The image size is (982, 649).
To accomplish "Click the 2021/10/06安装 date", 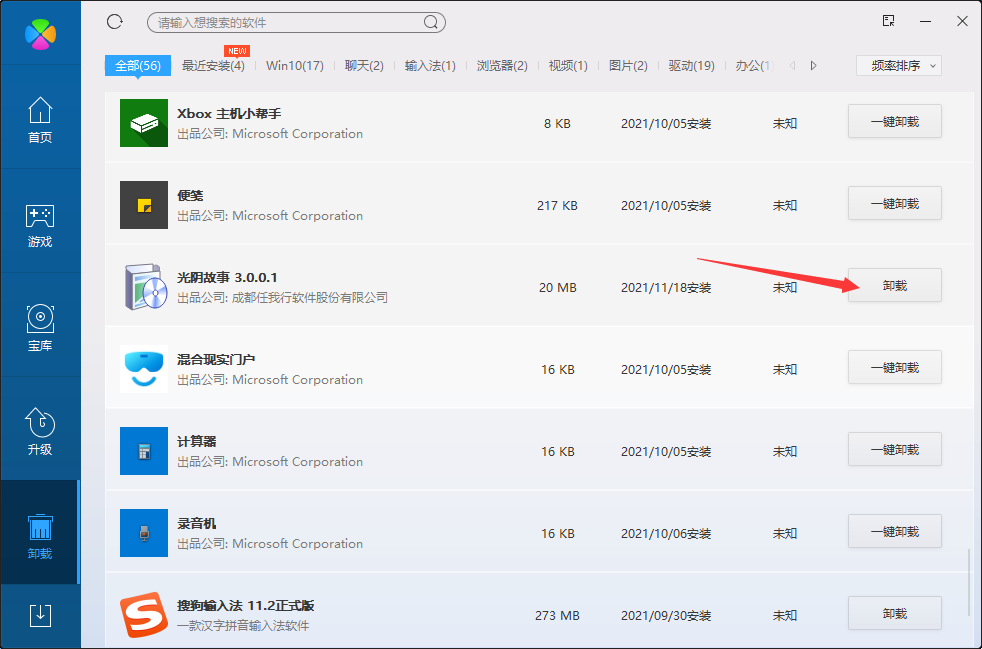I will pyautogui.click(x=666, y=534).
